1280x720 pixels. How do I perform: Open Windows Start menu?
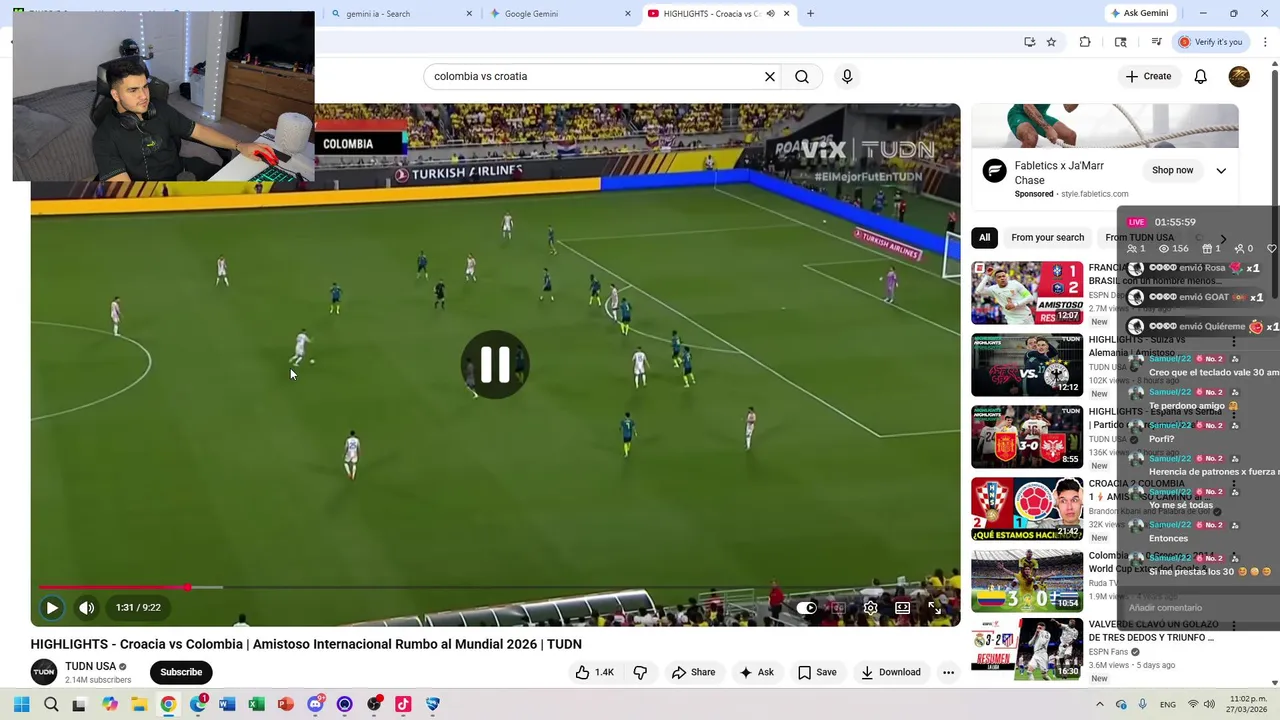21,704
